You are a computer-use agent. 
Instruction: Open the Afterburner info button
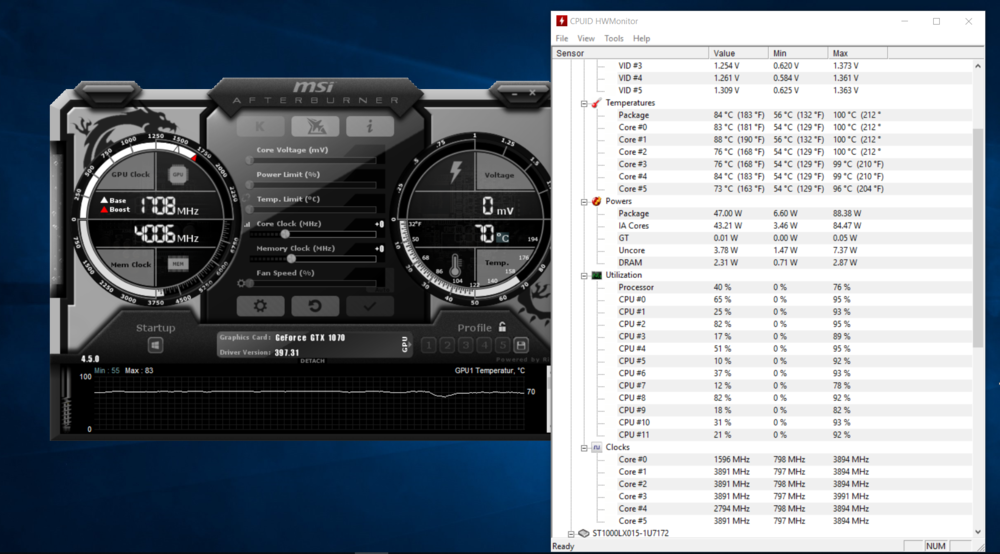click(370, 126)
